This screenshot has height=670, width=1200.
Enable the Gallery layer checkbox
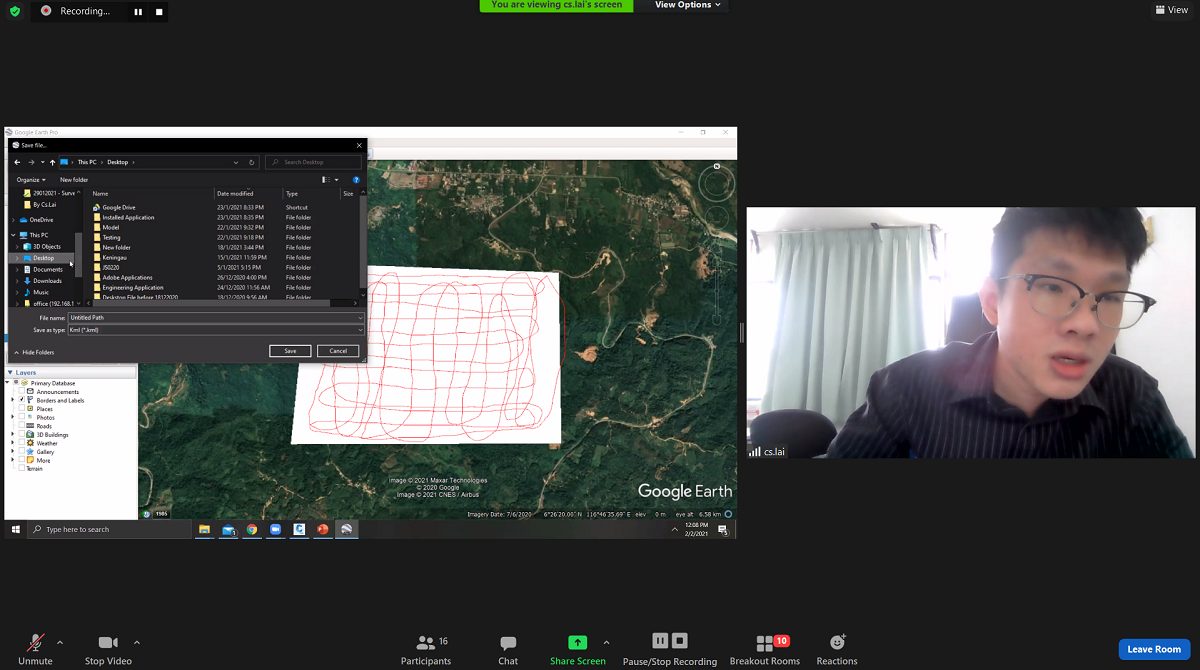[22, 452]
